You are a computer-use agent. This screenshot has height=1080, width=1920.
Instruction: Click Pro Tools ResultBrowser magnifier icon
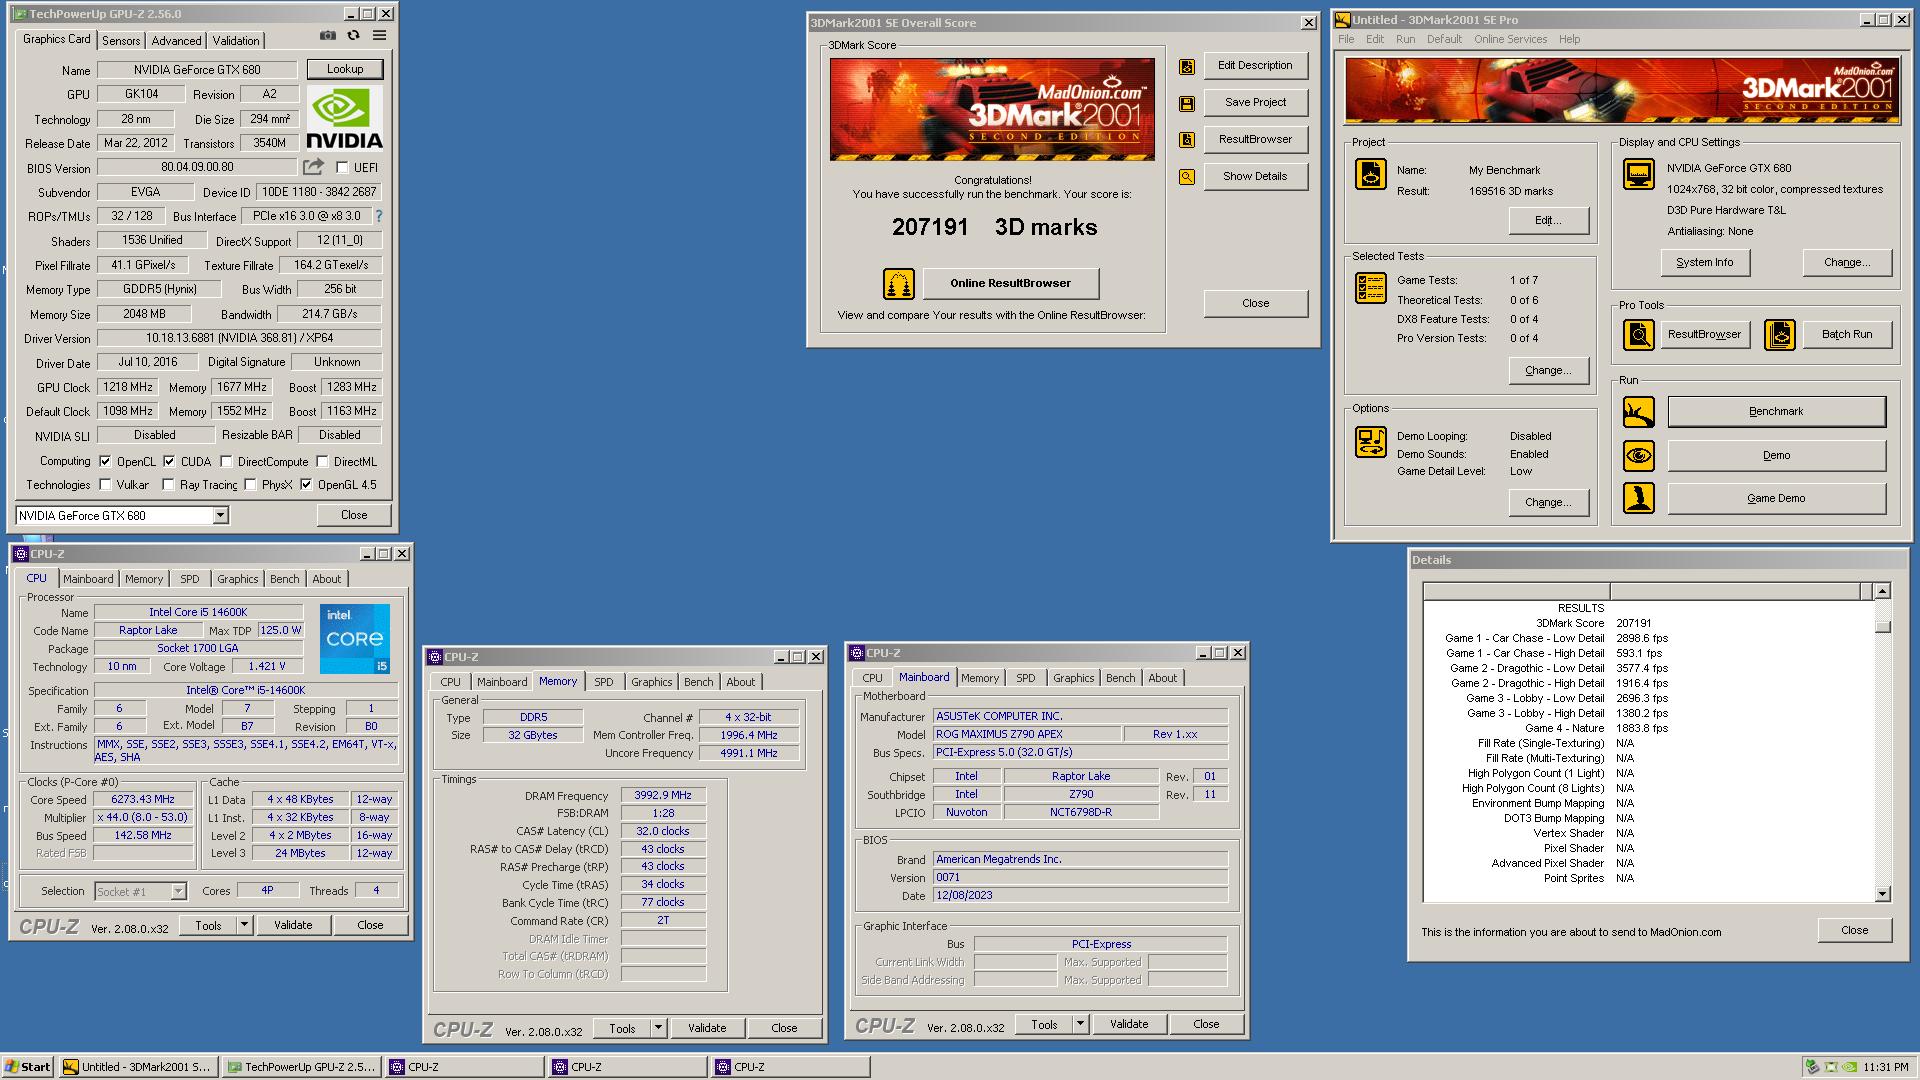1639,335
